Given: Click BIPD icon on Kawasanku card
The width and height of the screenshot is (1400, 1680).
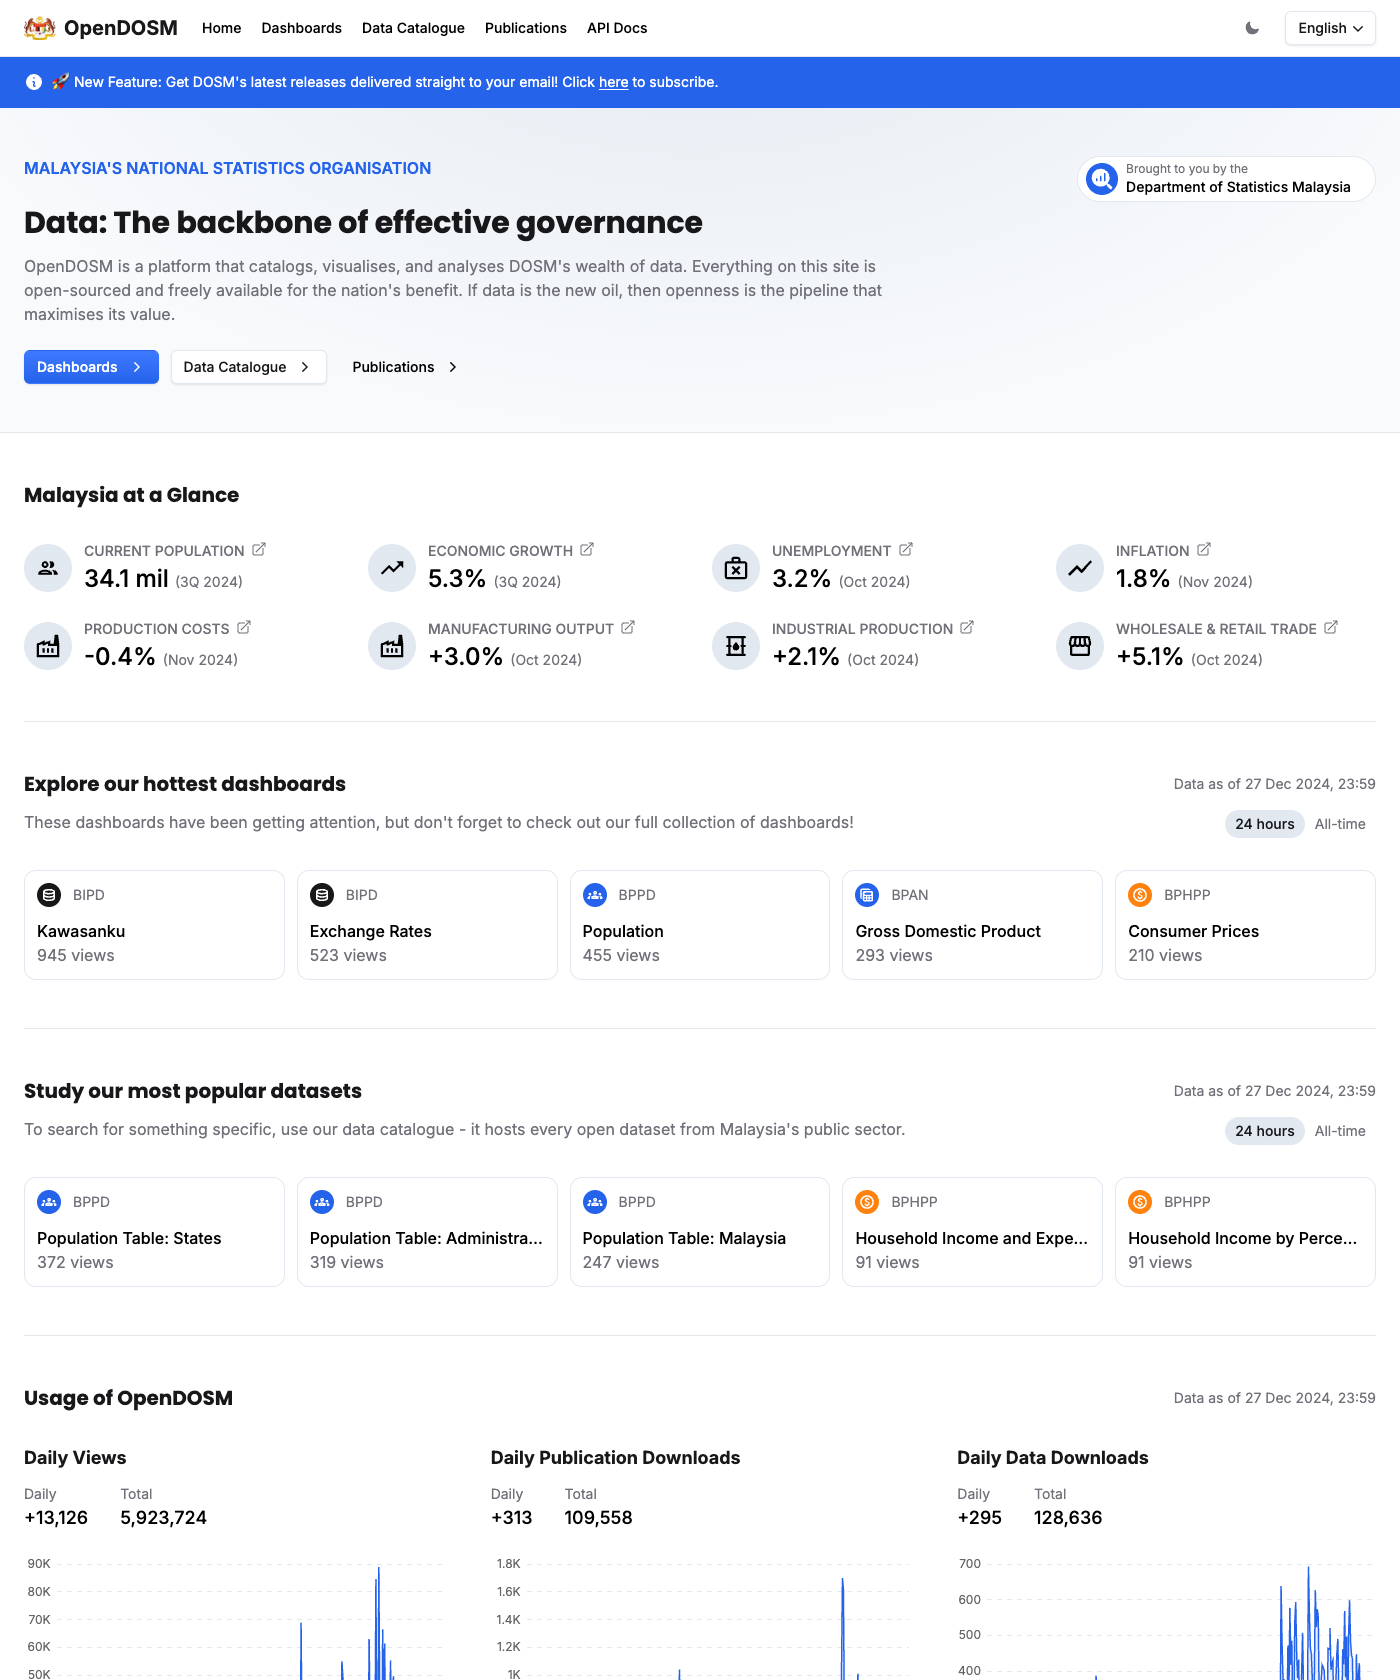Looking at the screenshot, I should click(x=49, y=895).
